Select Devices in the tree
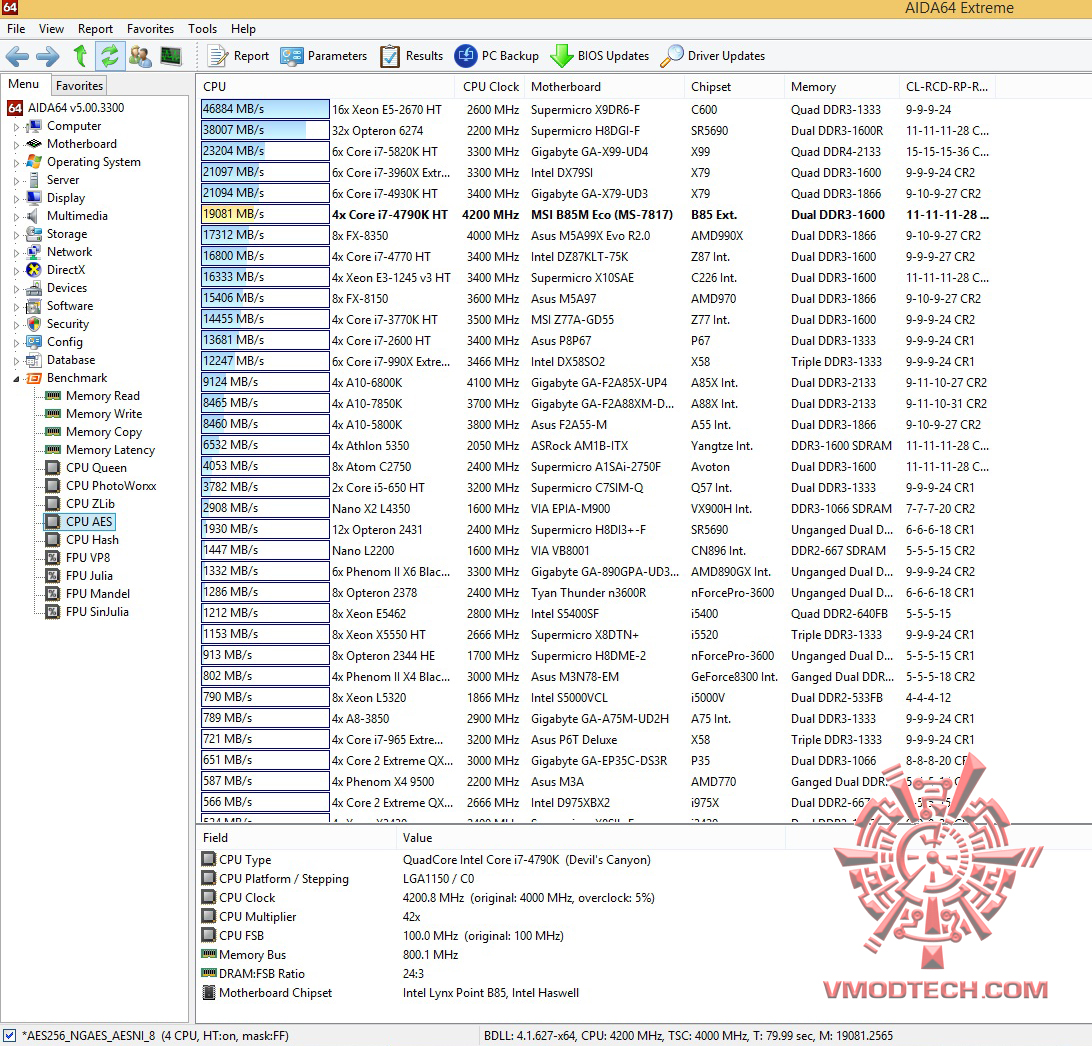The width and height of the screenshot is (1092, 1046). point(67,288)
